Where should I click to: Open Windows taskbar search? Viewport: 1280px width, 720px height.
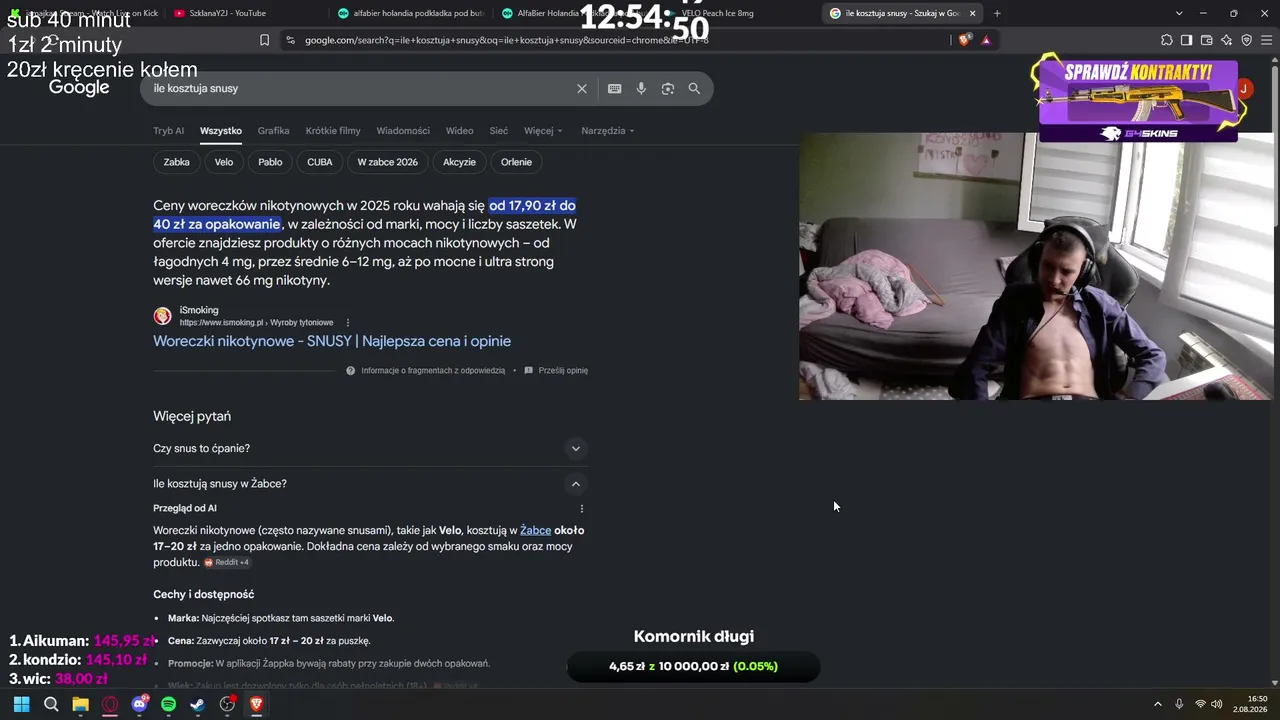point(51,704)
